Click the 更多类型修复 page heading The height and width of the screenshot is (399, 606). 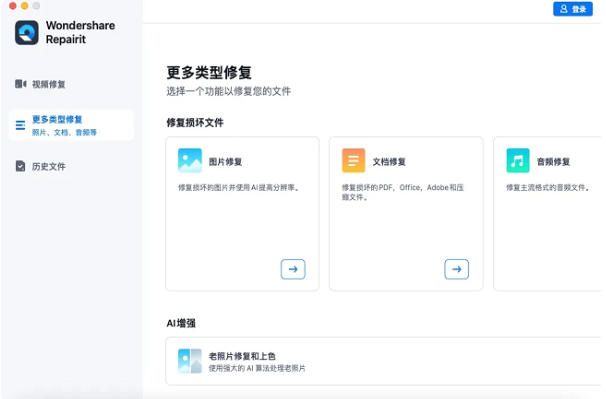pyautogui.click(x=209, y=73)
